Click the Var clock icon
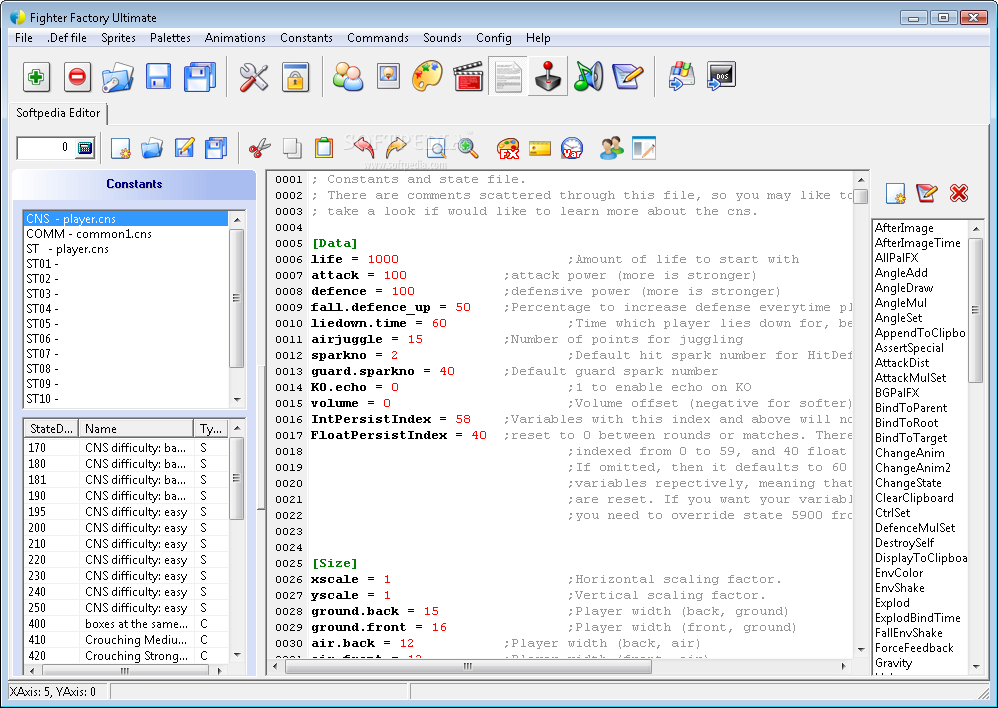The image size is (998, 708). [572, 148]
